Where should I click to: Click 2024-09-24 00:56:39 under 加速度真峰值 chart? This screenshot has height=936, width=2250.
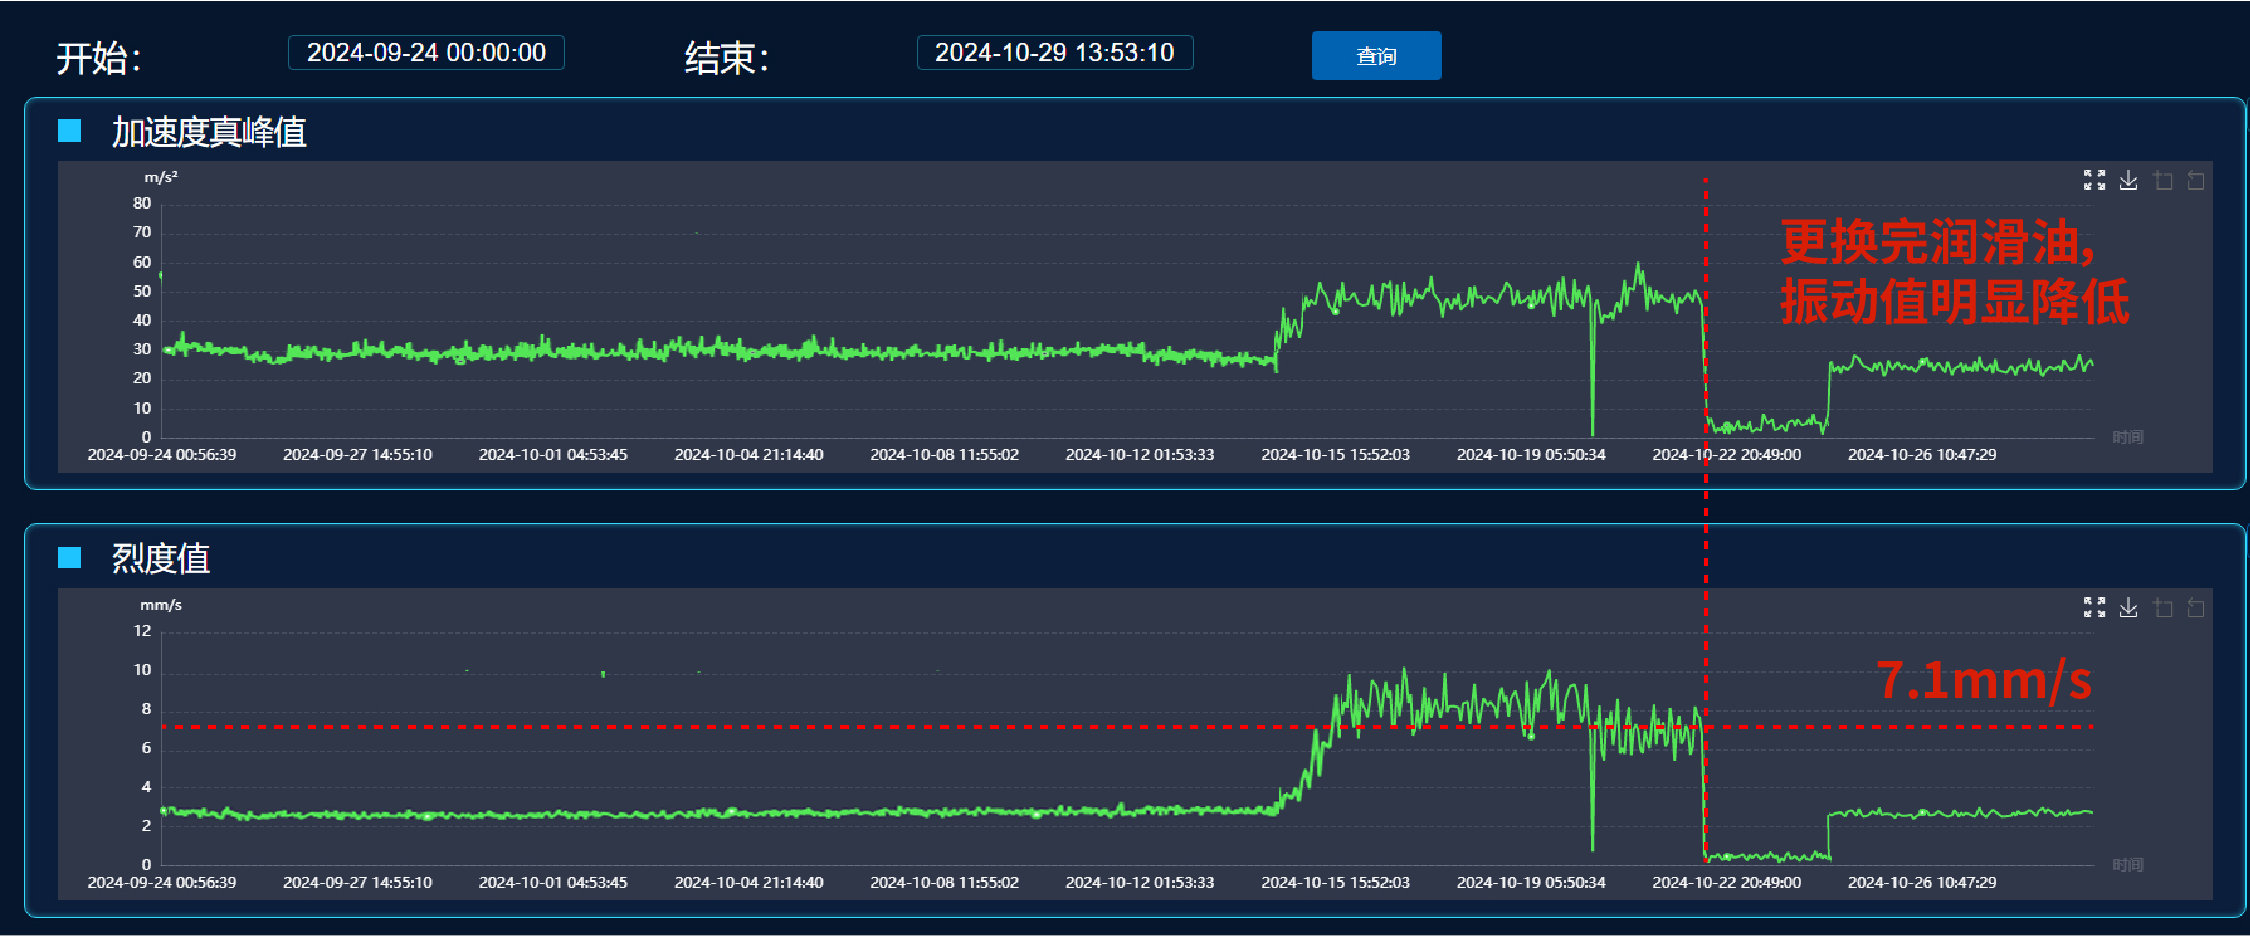coord(162,454)
